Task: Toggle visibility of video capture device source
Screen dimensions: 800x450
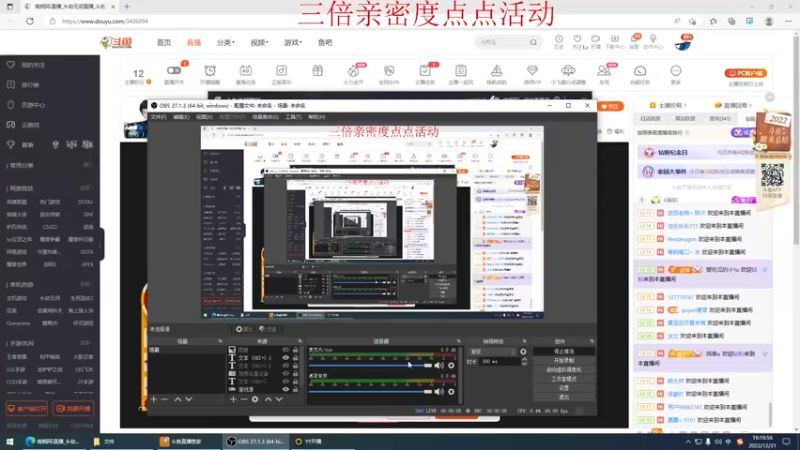Action: (x=286, y=373)
